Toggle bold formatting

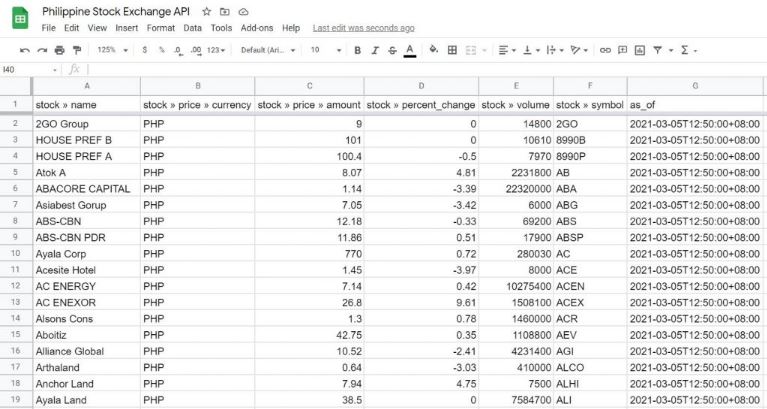tap(358, 50)
